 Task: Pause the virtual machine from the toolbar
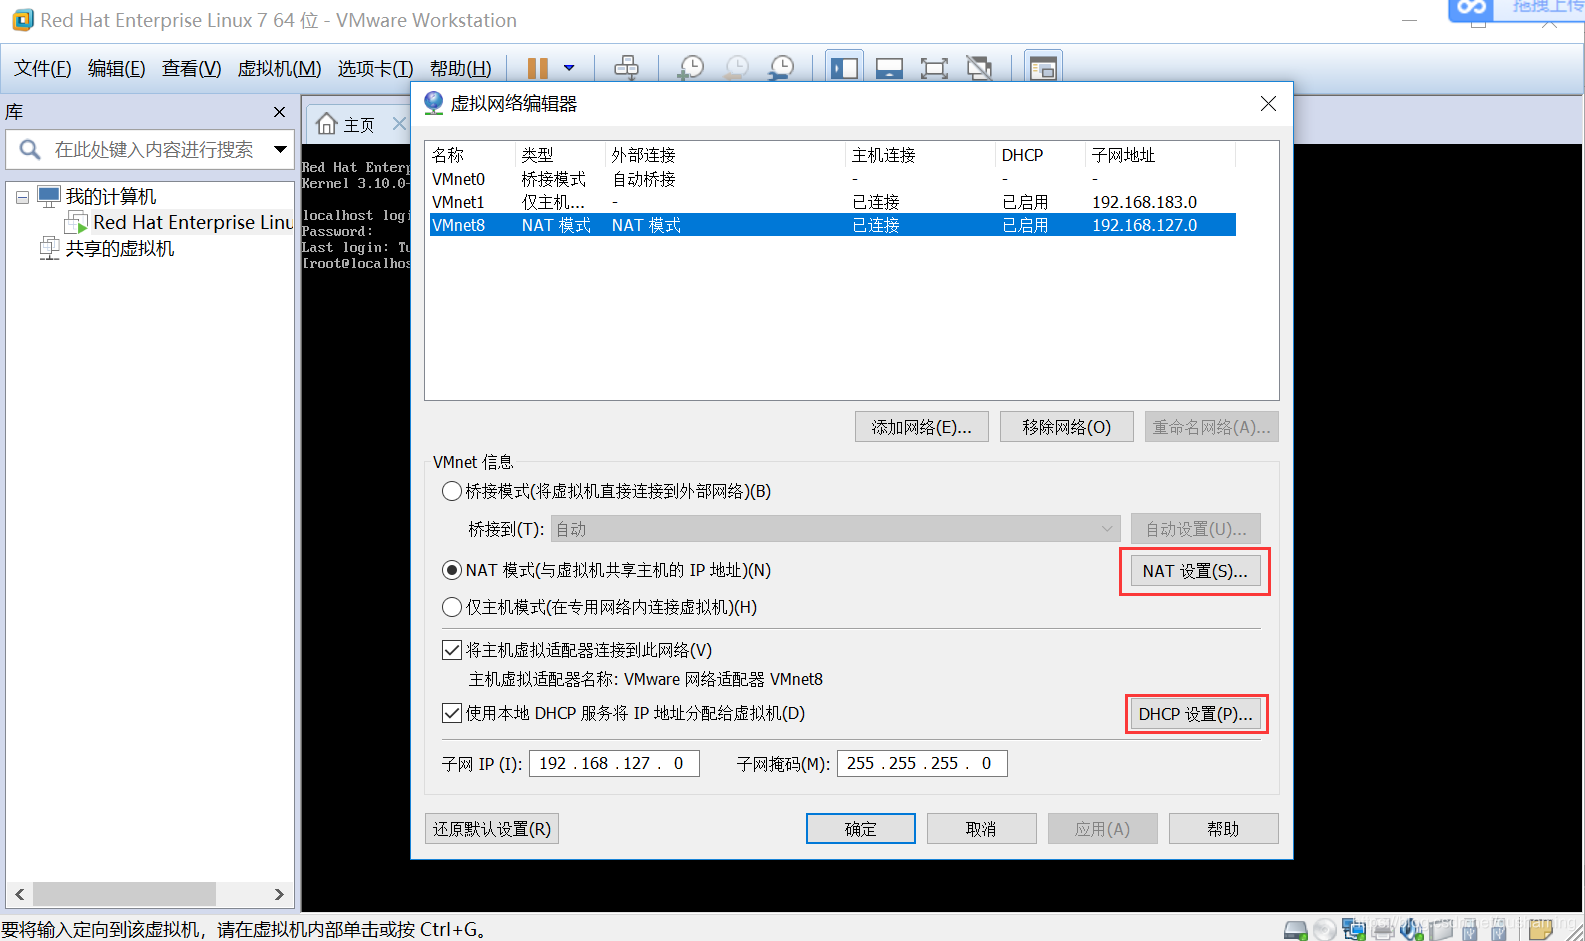tap(538, 68)
